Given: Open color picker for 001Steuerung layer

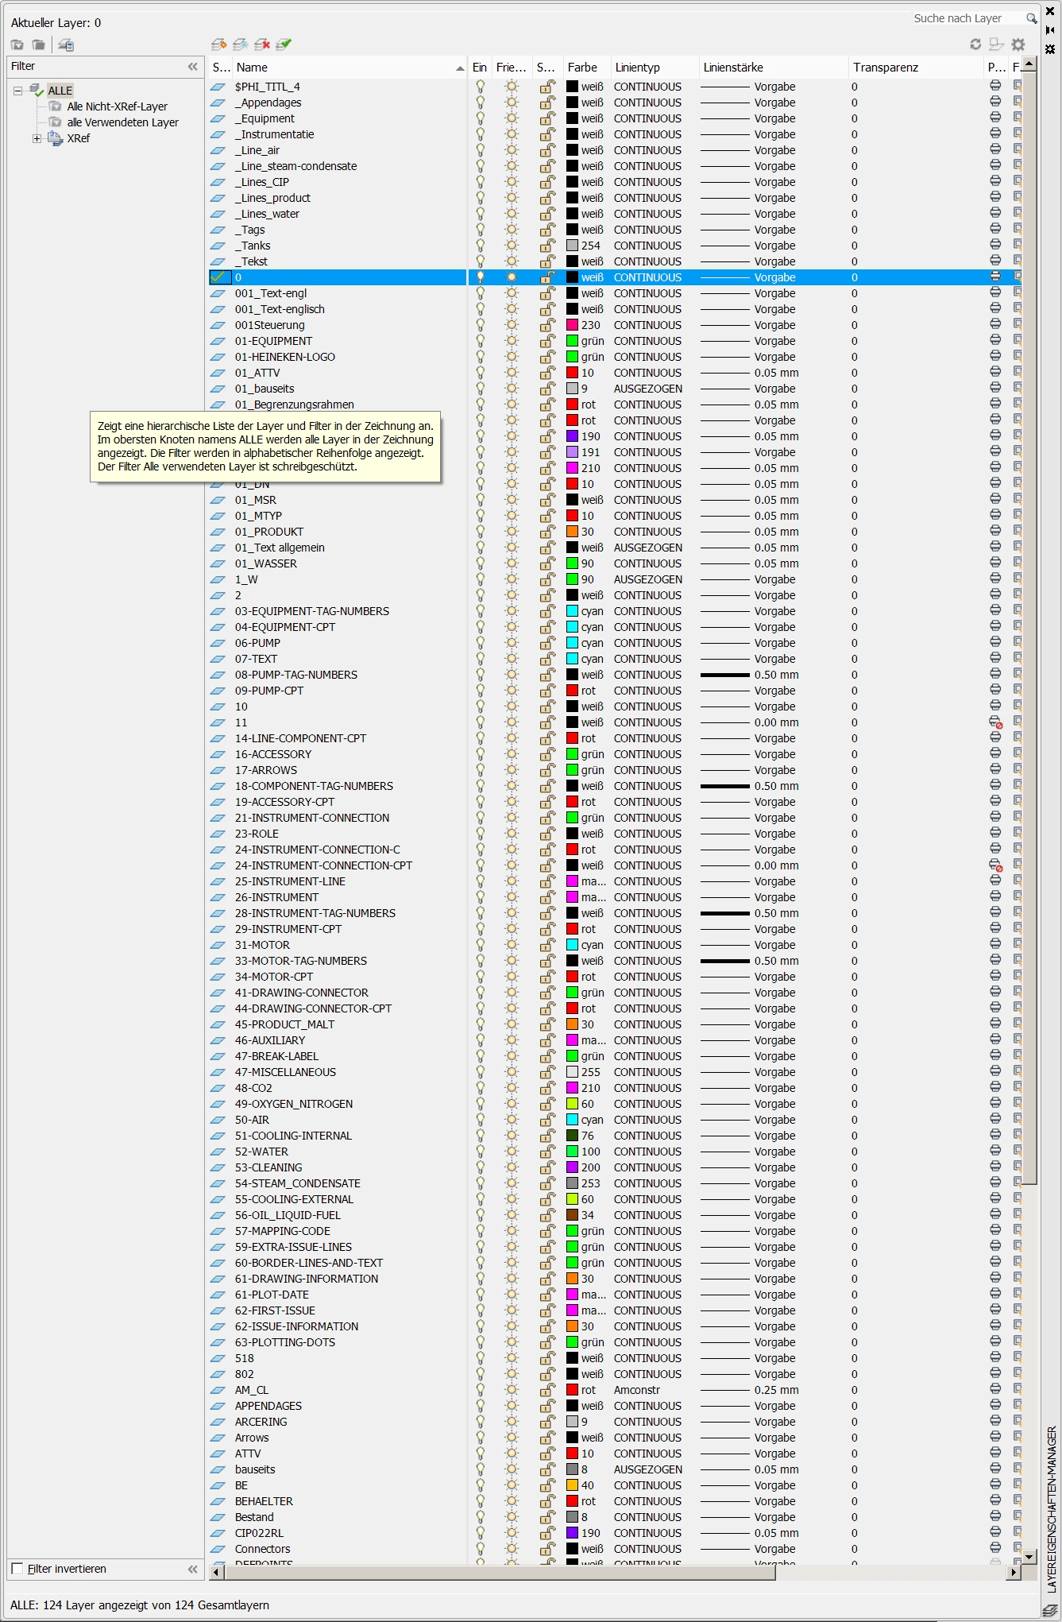Looking at the screenshot, I should 572,325.
